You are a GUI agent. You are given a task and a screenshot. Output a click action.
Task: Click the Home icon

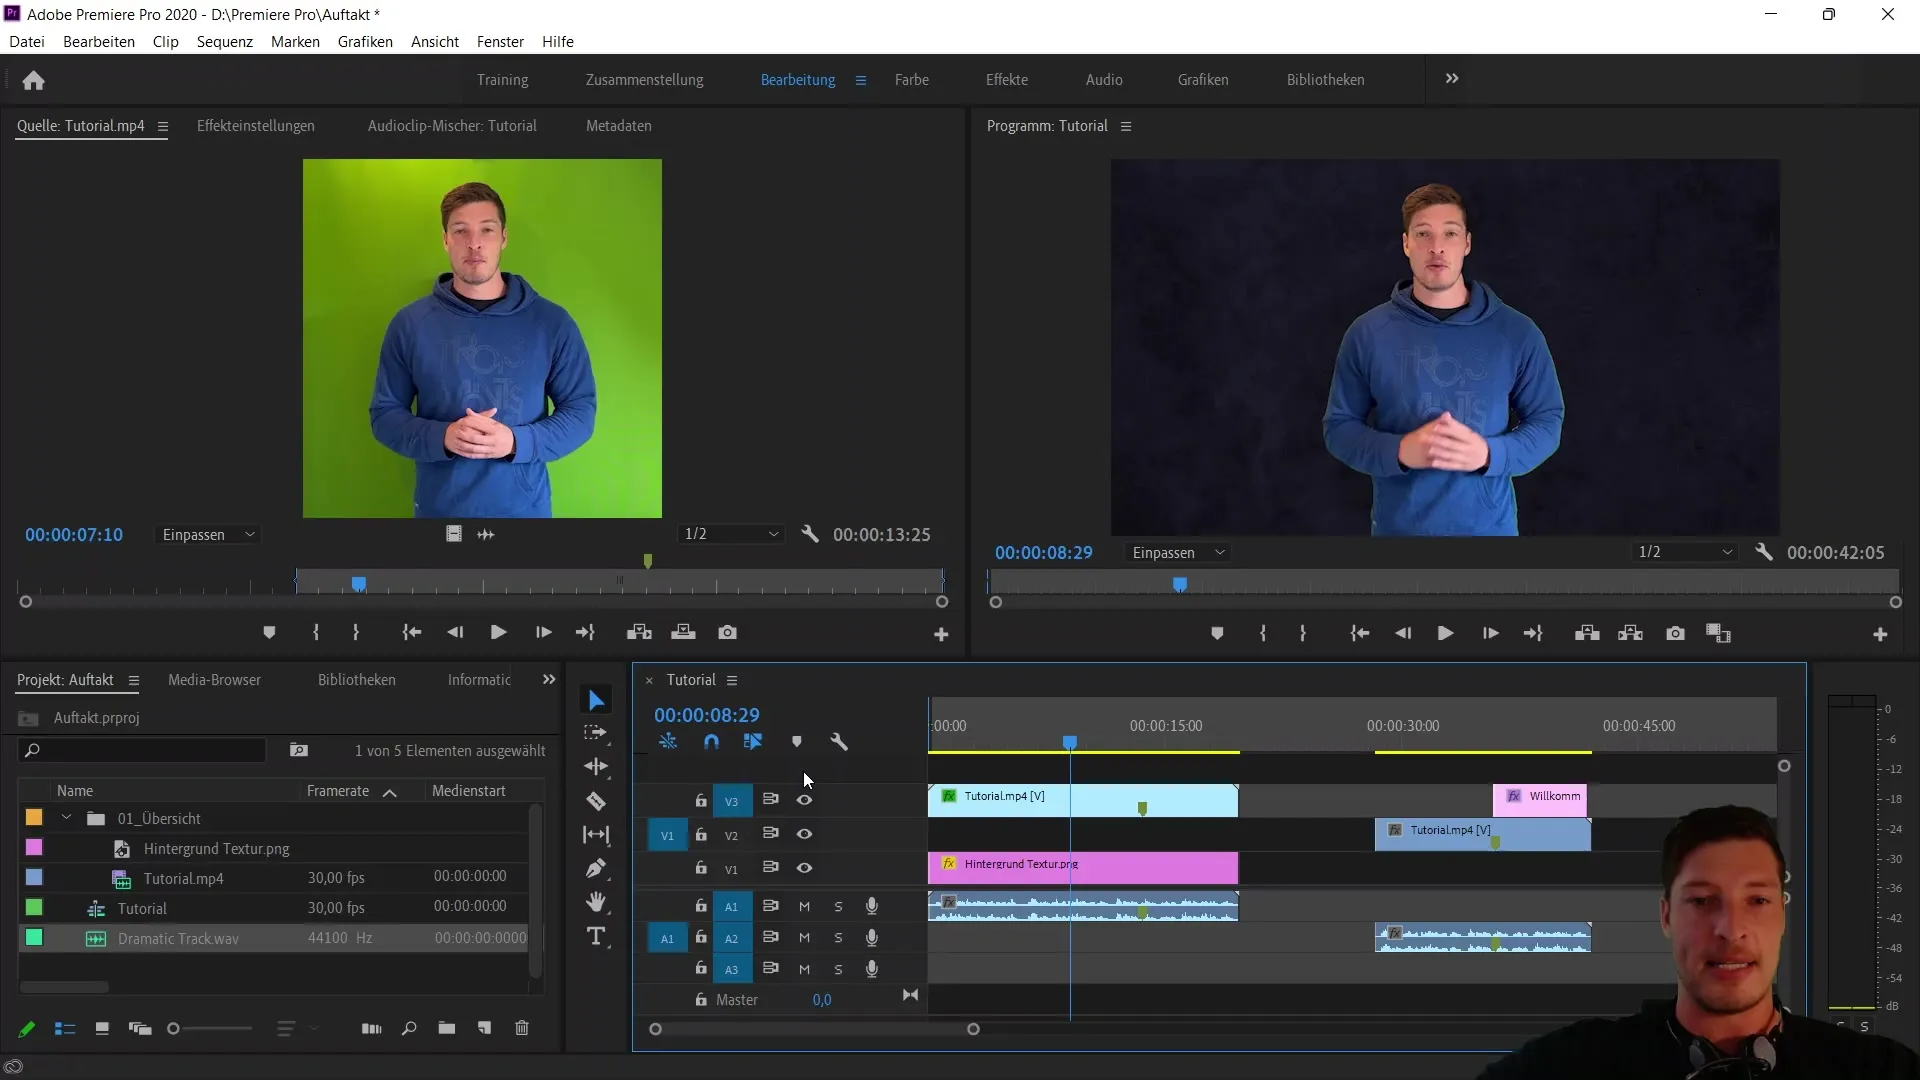(x=33, y=80)
